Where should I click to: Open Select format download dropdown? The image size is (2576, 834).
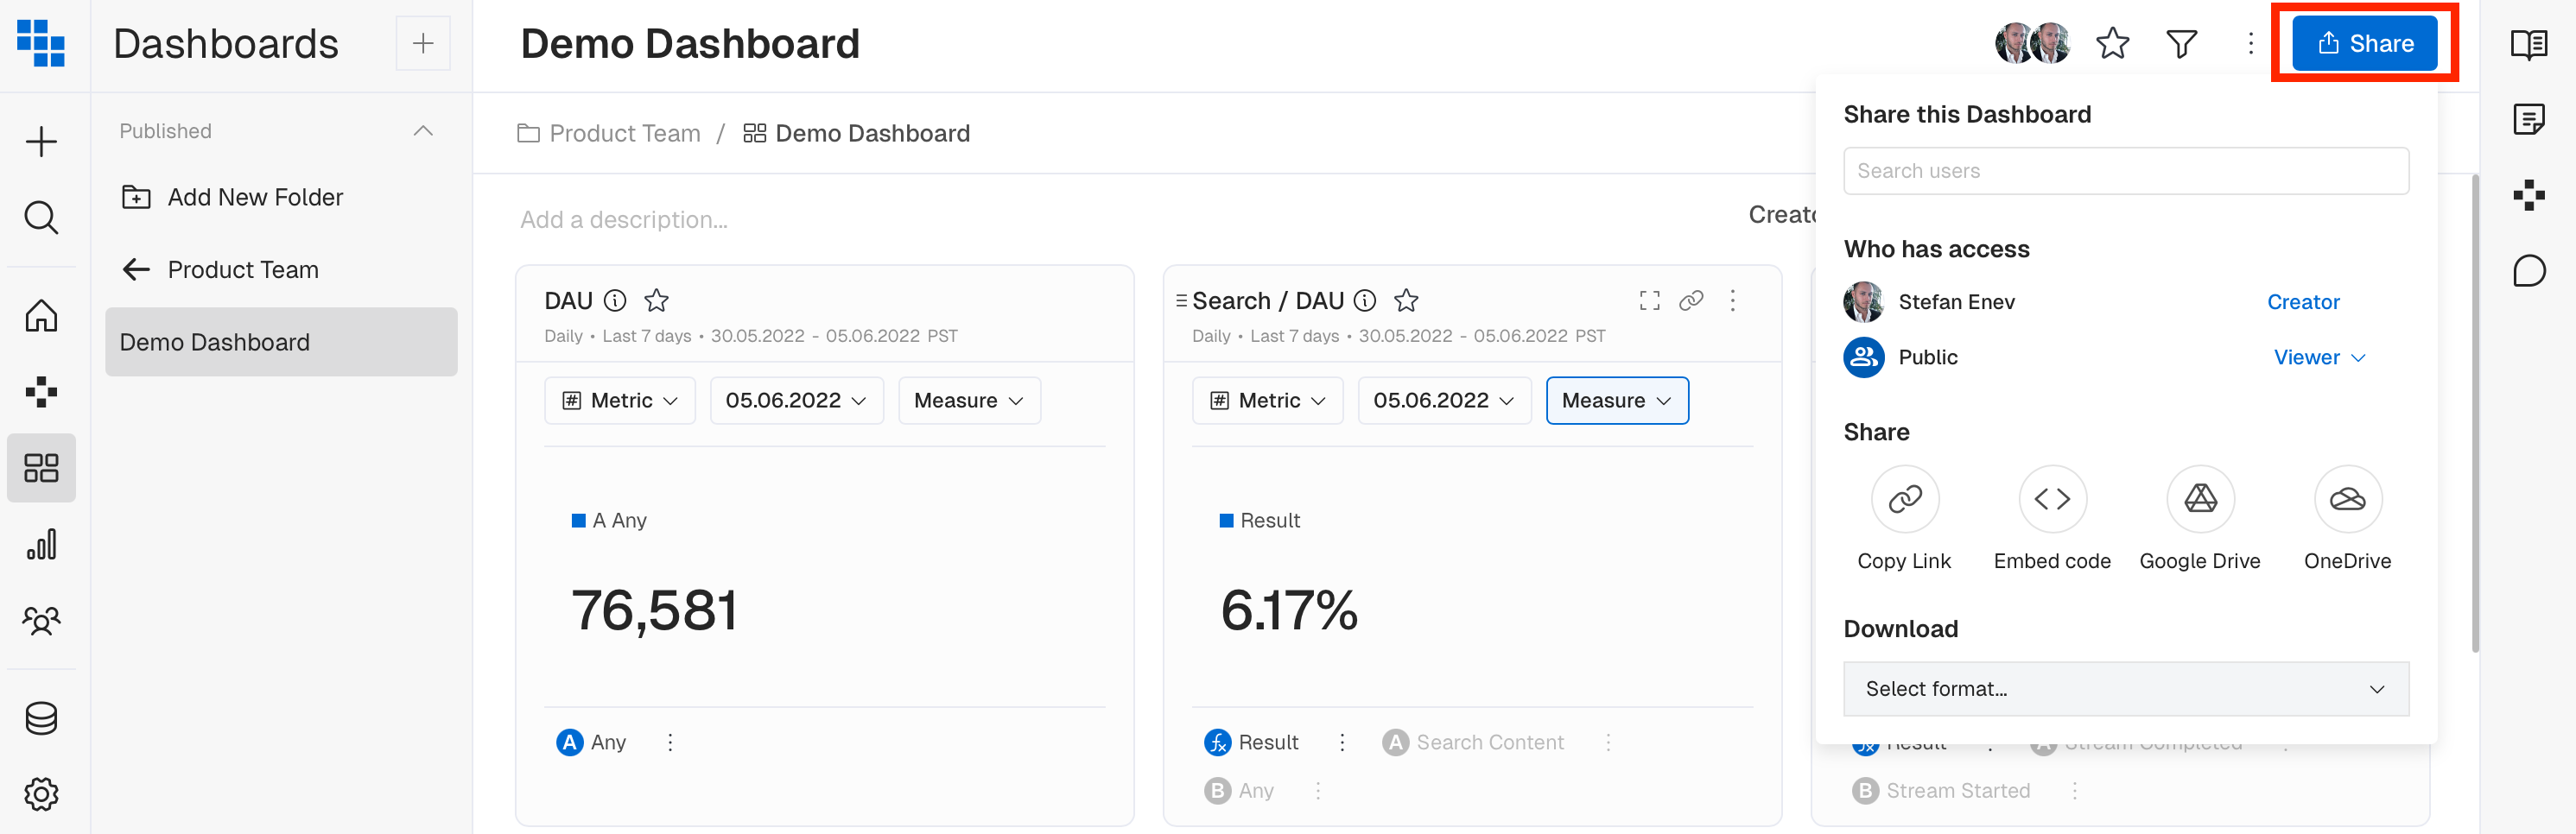click(2126, 689)
